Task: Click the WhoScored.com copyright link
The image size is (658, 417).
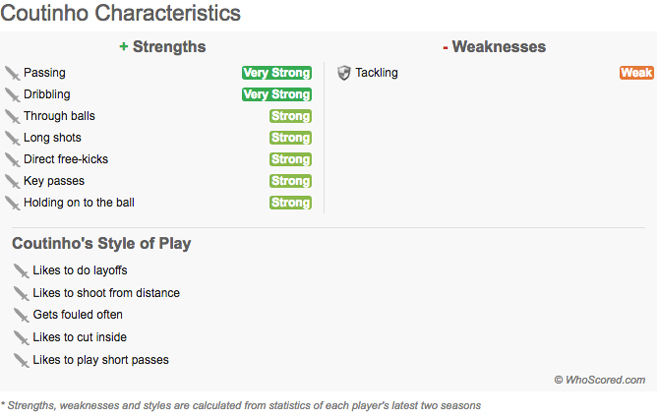Action: pos(600,380)
